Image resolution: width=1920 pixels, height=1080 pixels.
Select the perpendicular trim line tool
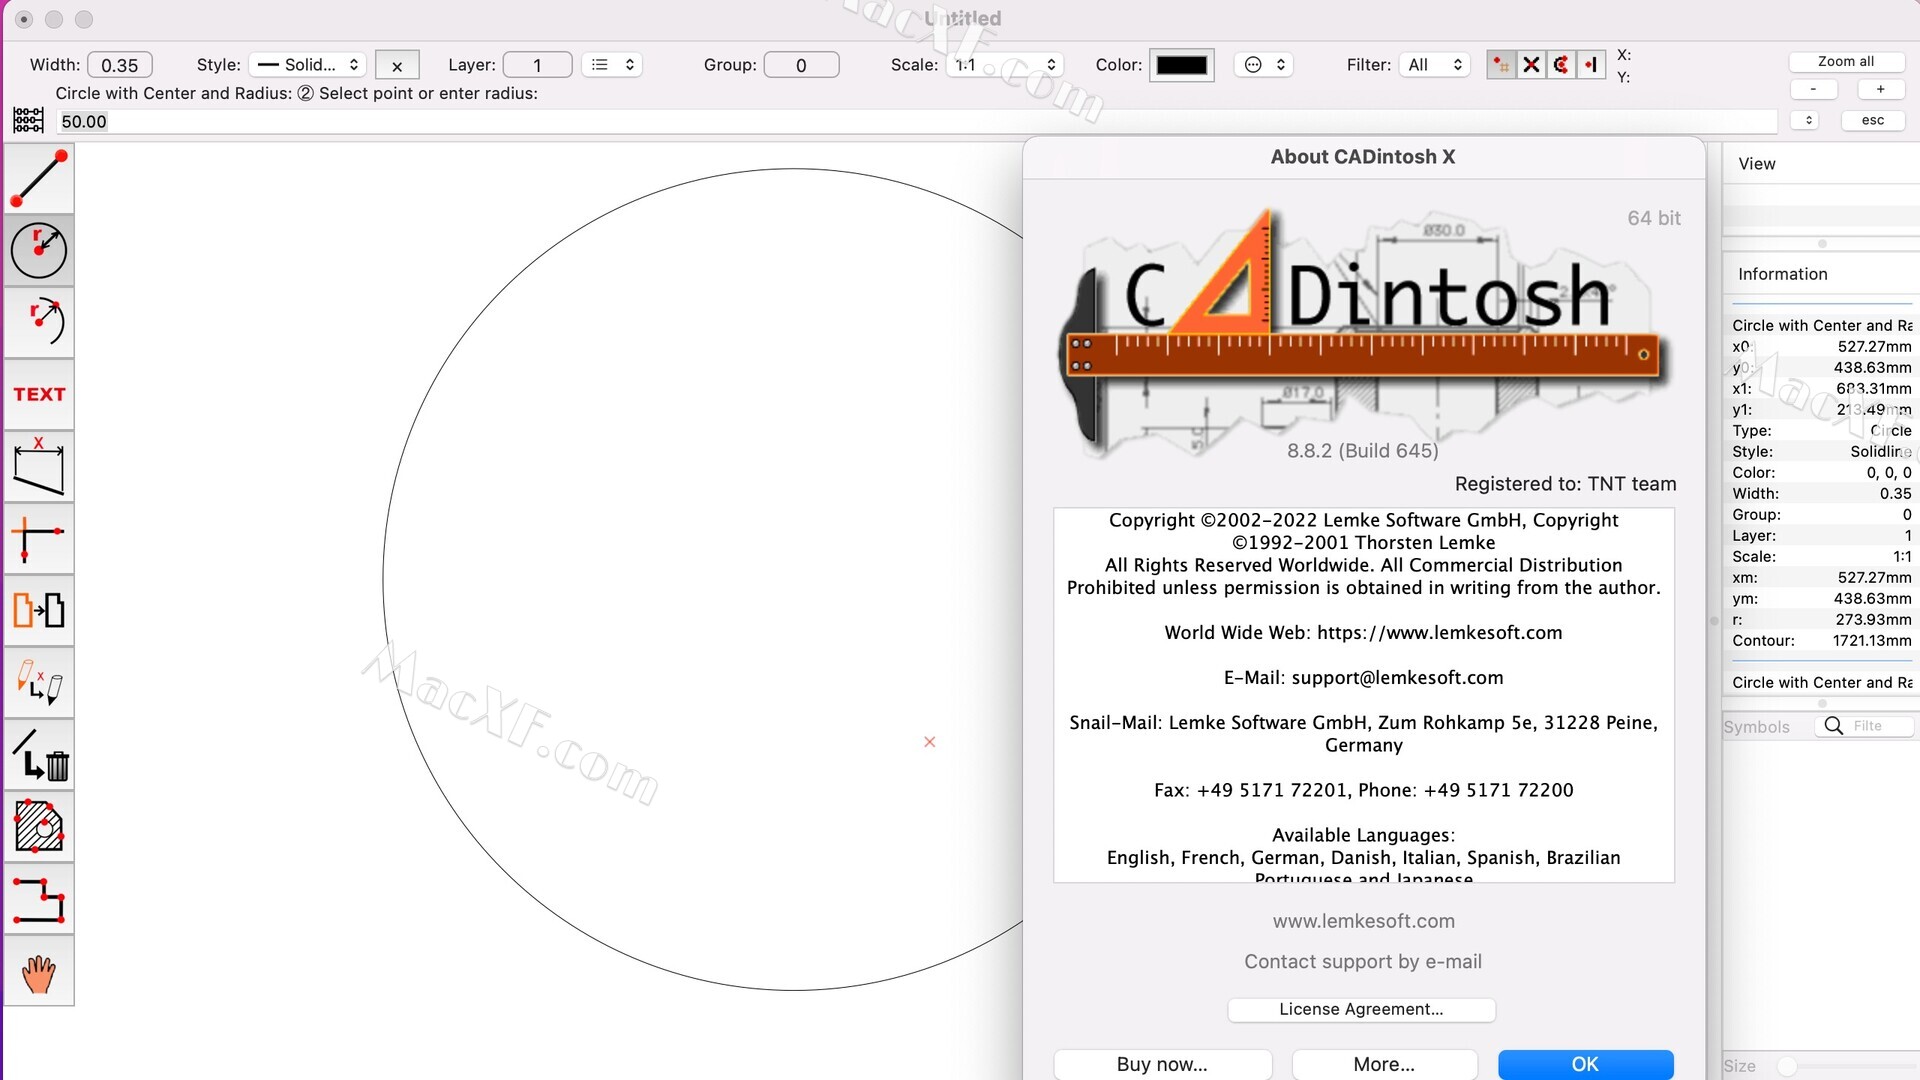pyautogui.click(x=39, y=538)
